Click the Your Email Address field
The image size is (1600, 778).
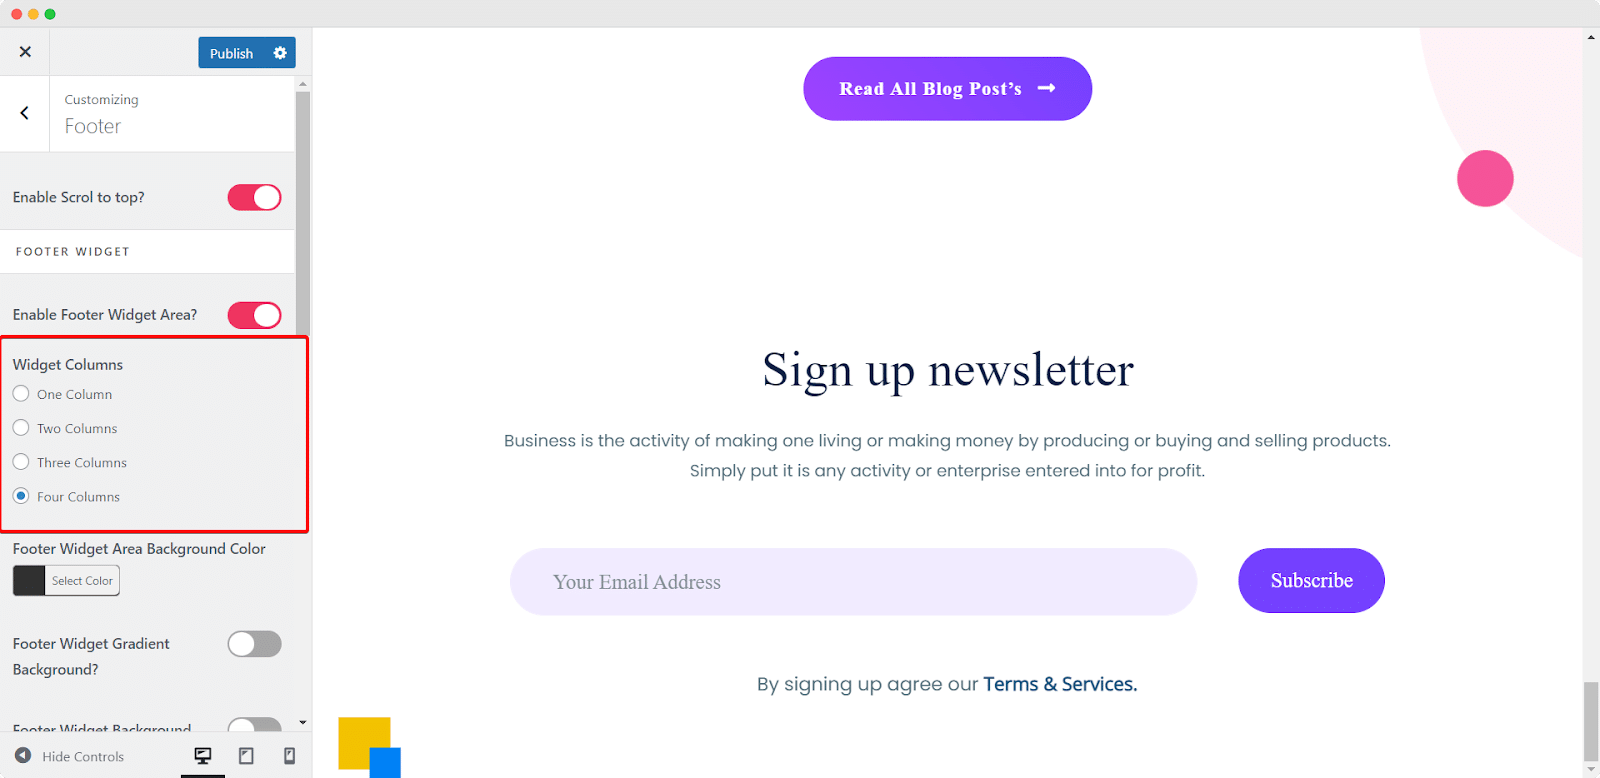point(853,581)
